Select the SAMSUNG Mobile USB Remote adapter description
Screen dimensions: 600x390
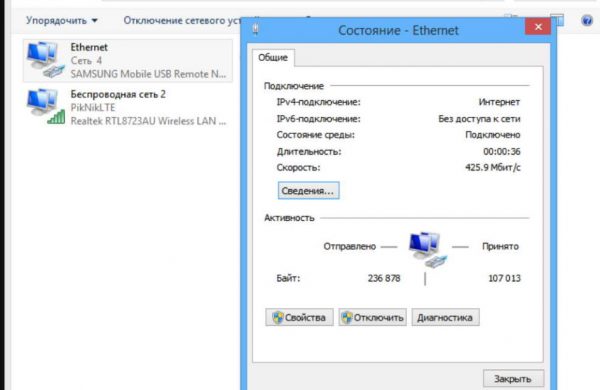(x=148, y=74)
